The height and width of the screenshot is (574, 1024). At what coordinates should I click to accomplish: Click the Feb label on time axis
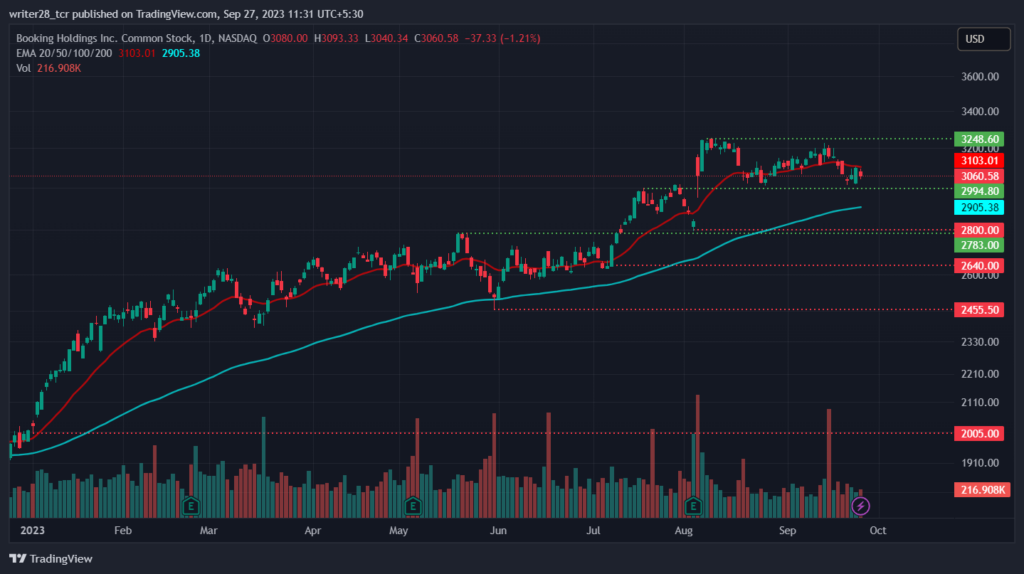coord(123,531)
